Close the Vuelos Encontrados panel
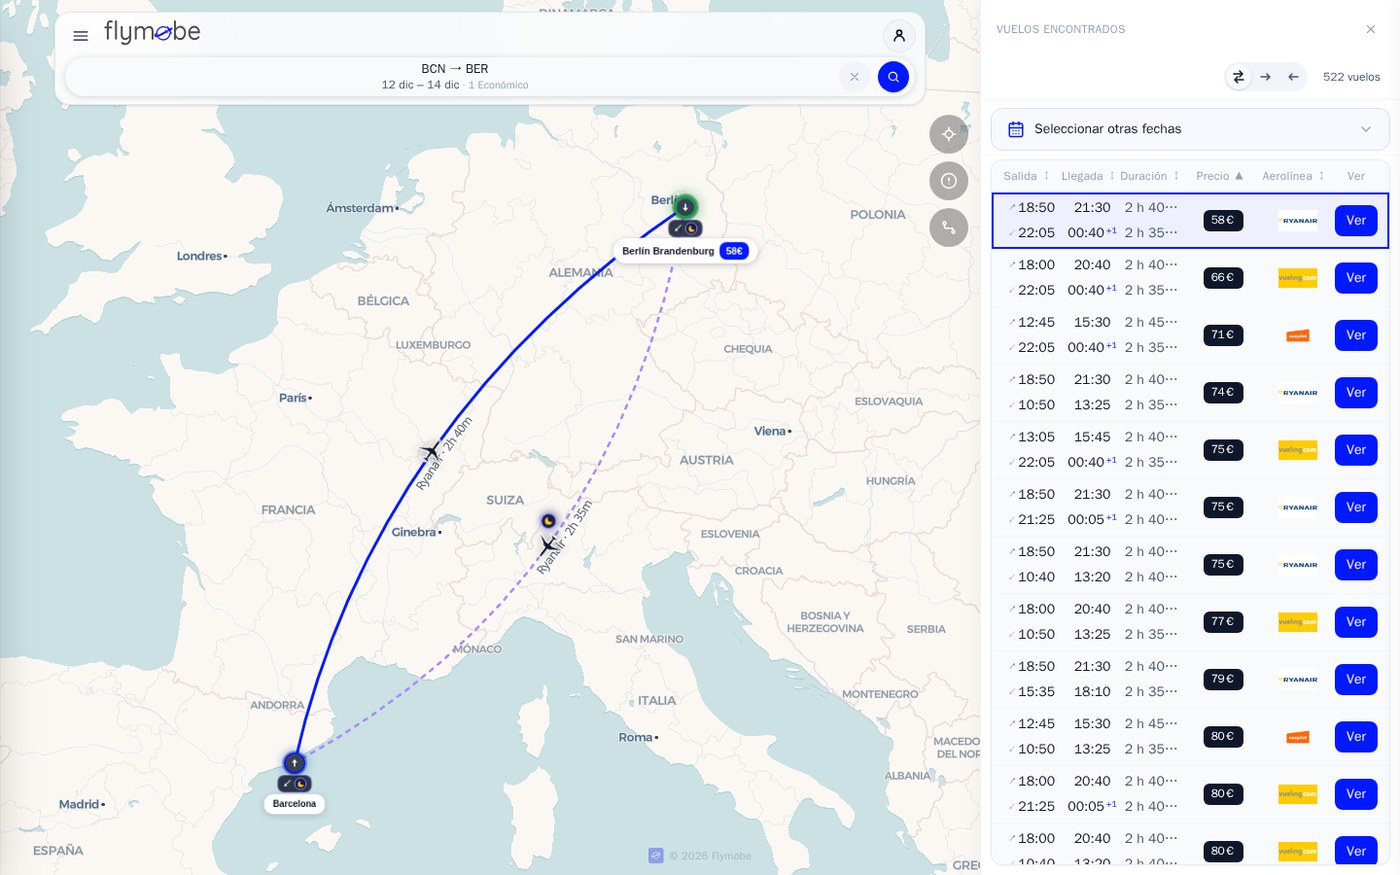The image size is (1400, 875). pyautogui.click(x=1371, y=29)
